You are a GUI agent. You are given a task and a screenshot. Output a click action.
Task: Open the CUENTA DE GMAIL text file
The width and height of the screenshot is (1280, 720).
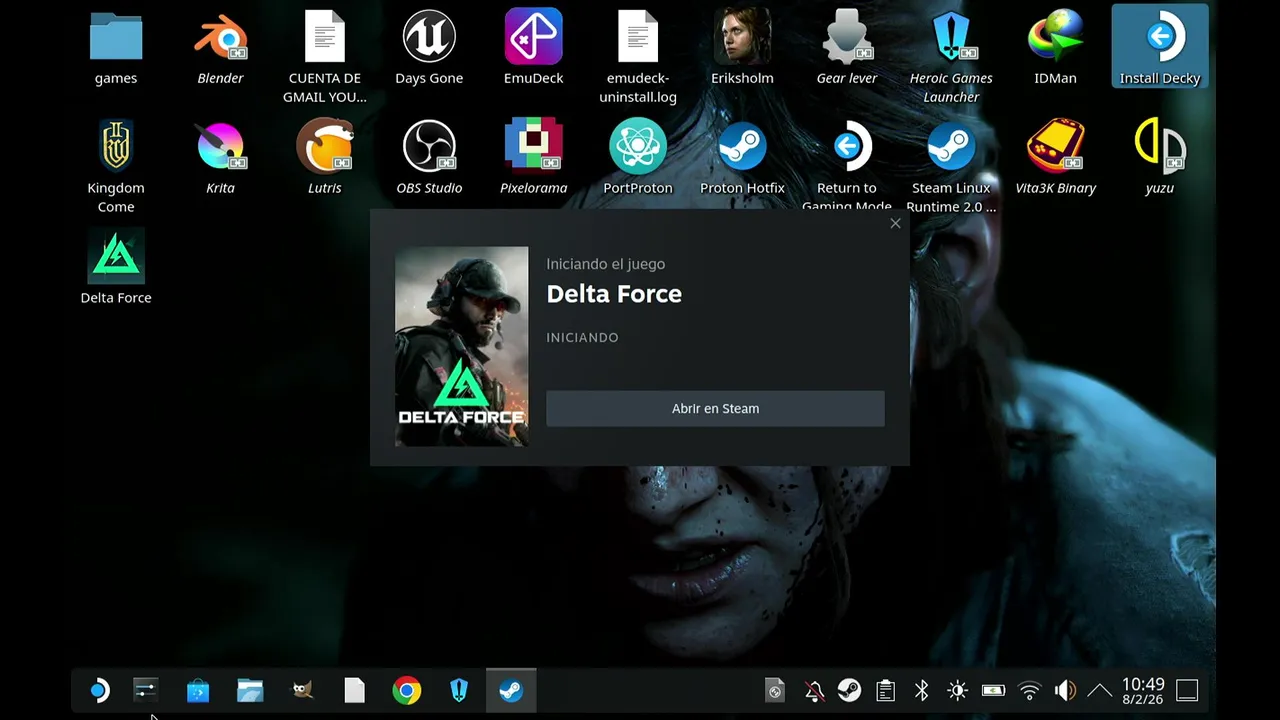coord(324,58)
